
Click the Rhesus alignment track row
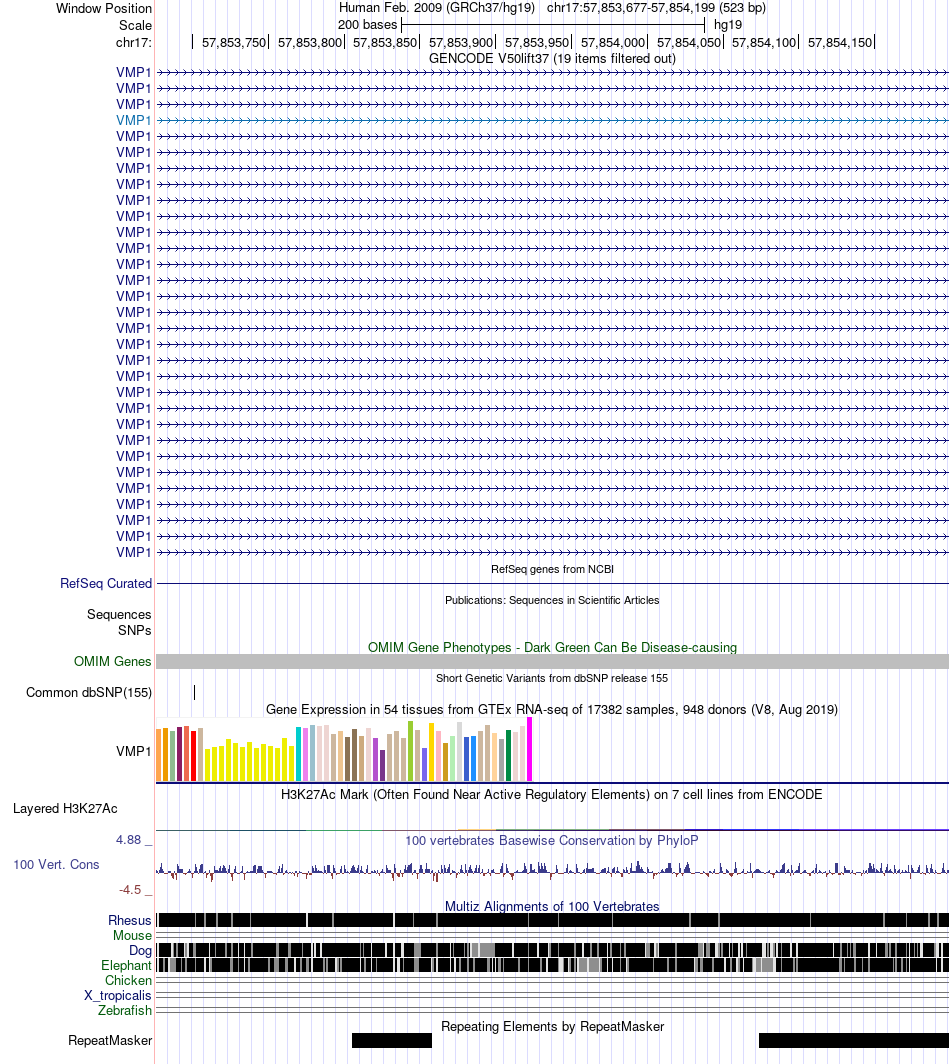tap(552, 920)
